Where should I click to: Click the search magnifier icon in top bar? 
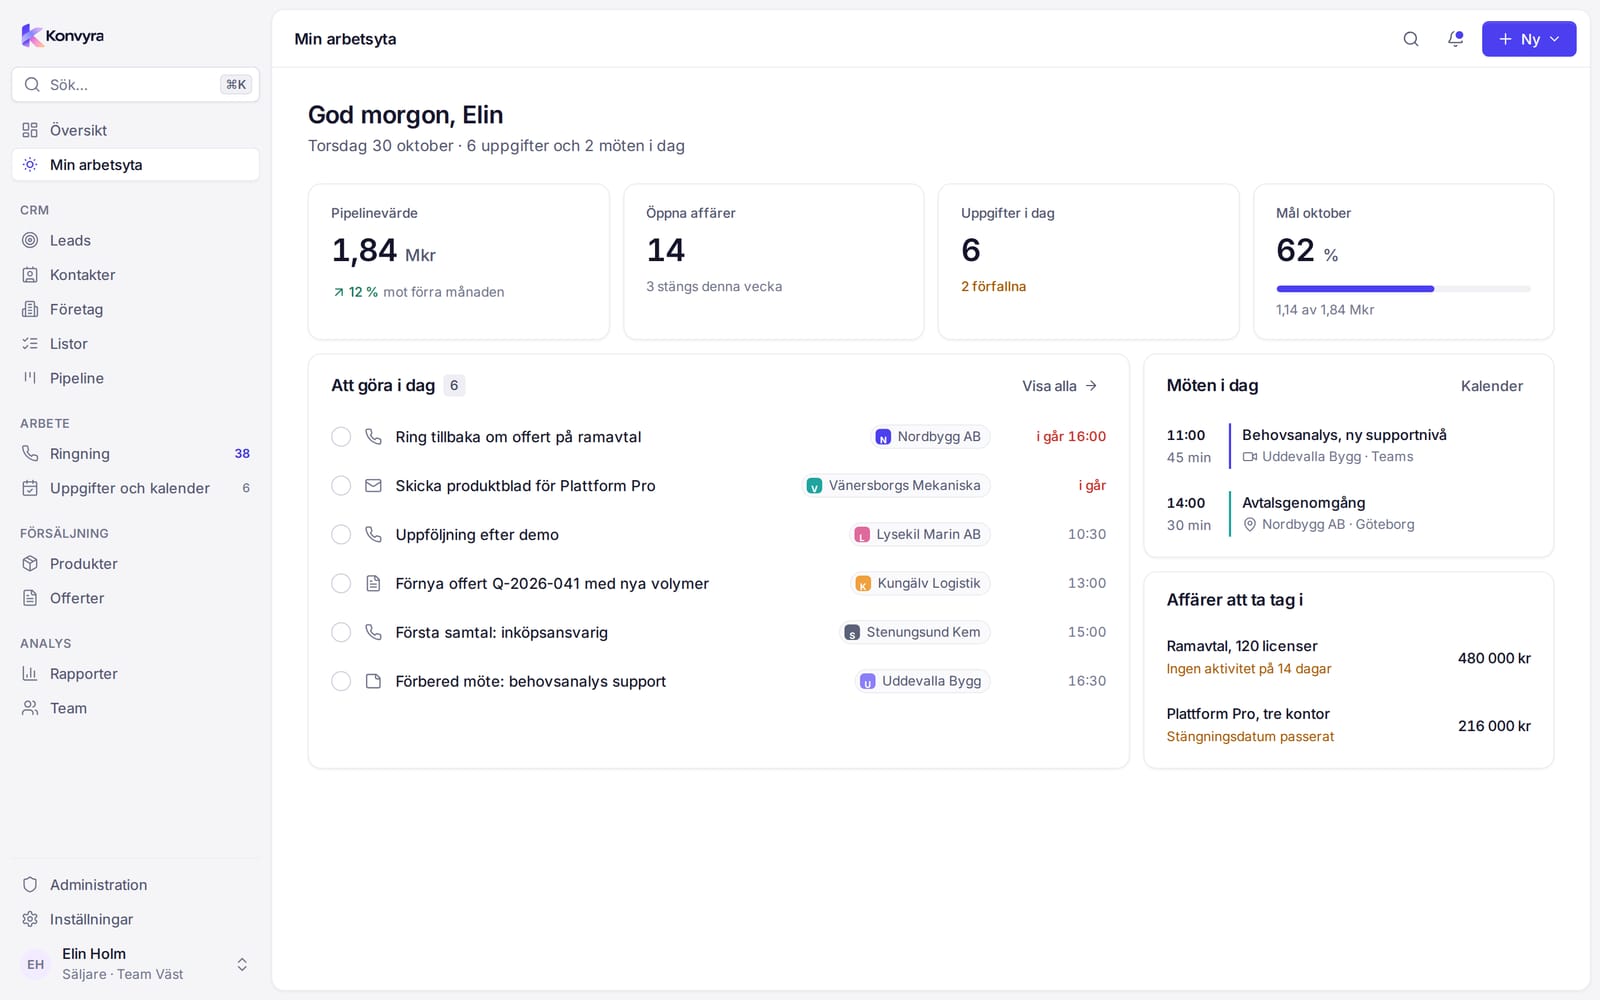tap(1411, 39)
